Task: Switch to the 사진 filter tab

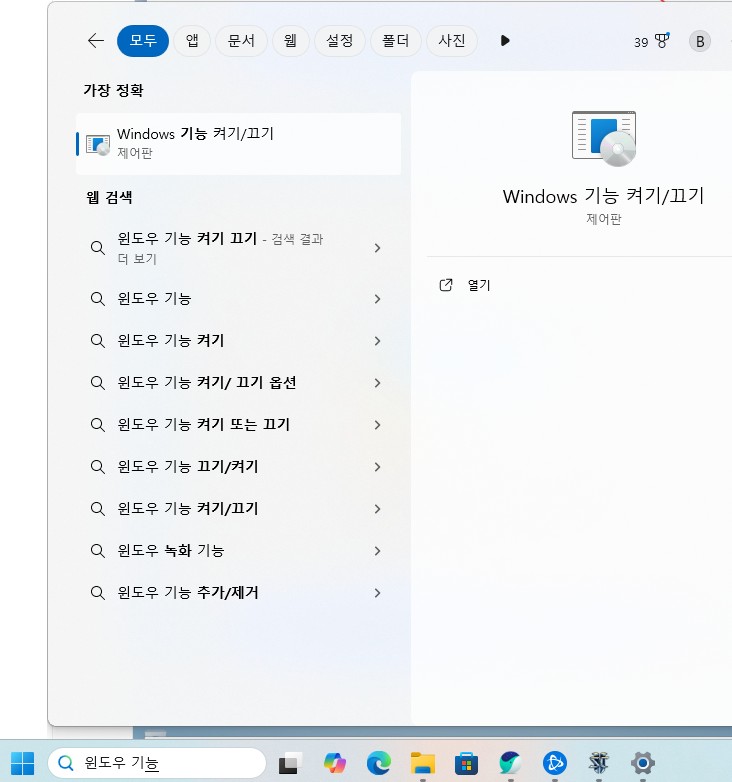Action: pos(452,41)
